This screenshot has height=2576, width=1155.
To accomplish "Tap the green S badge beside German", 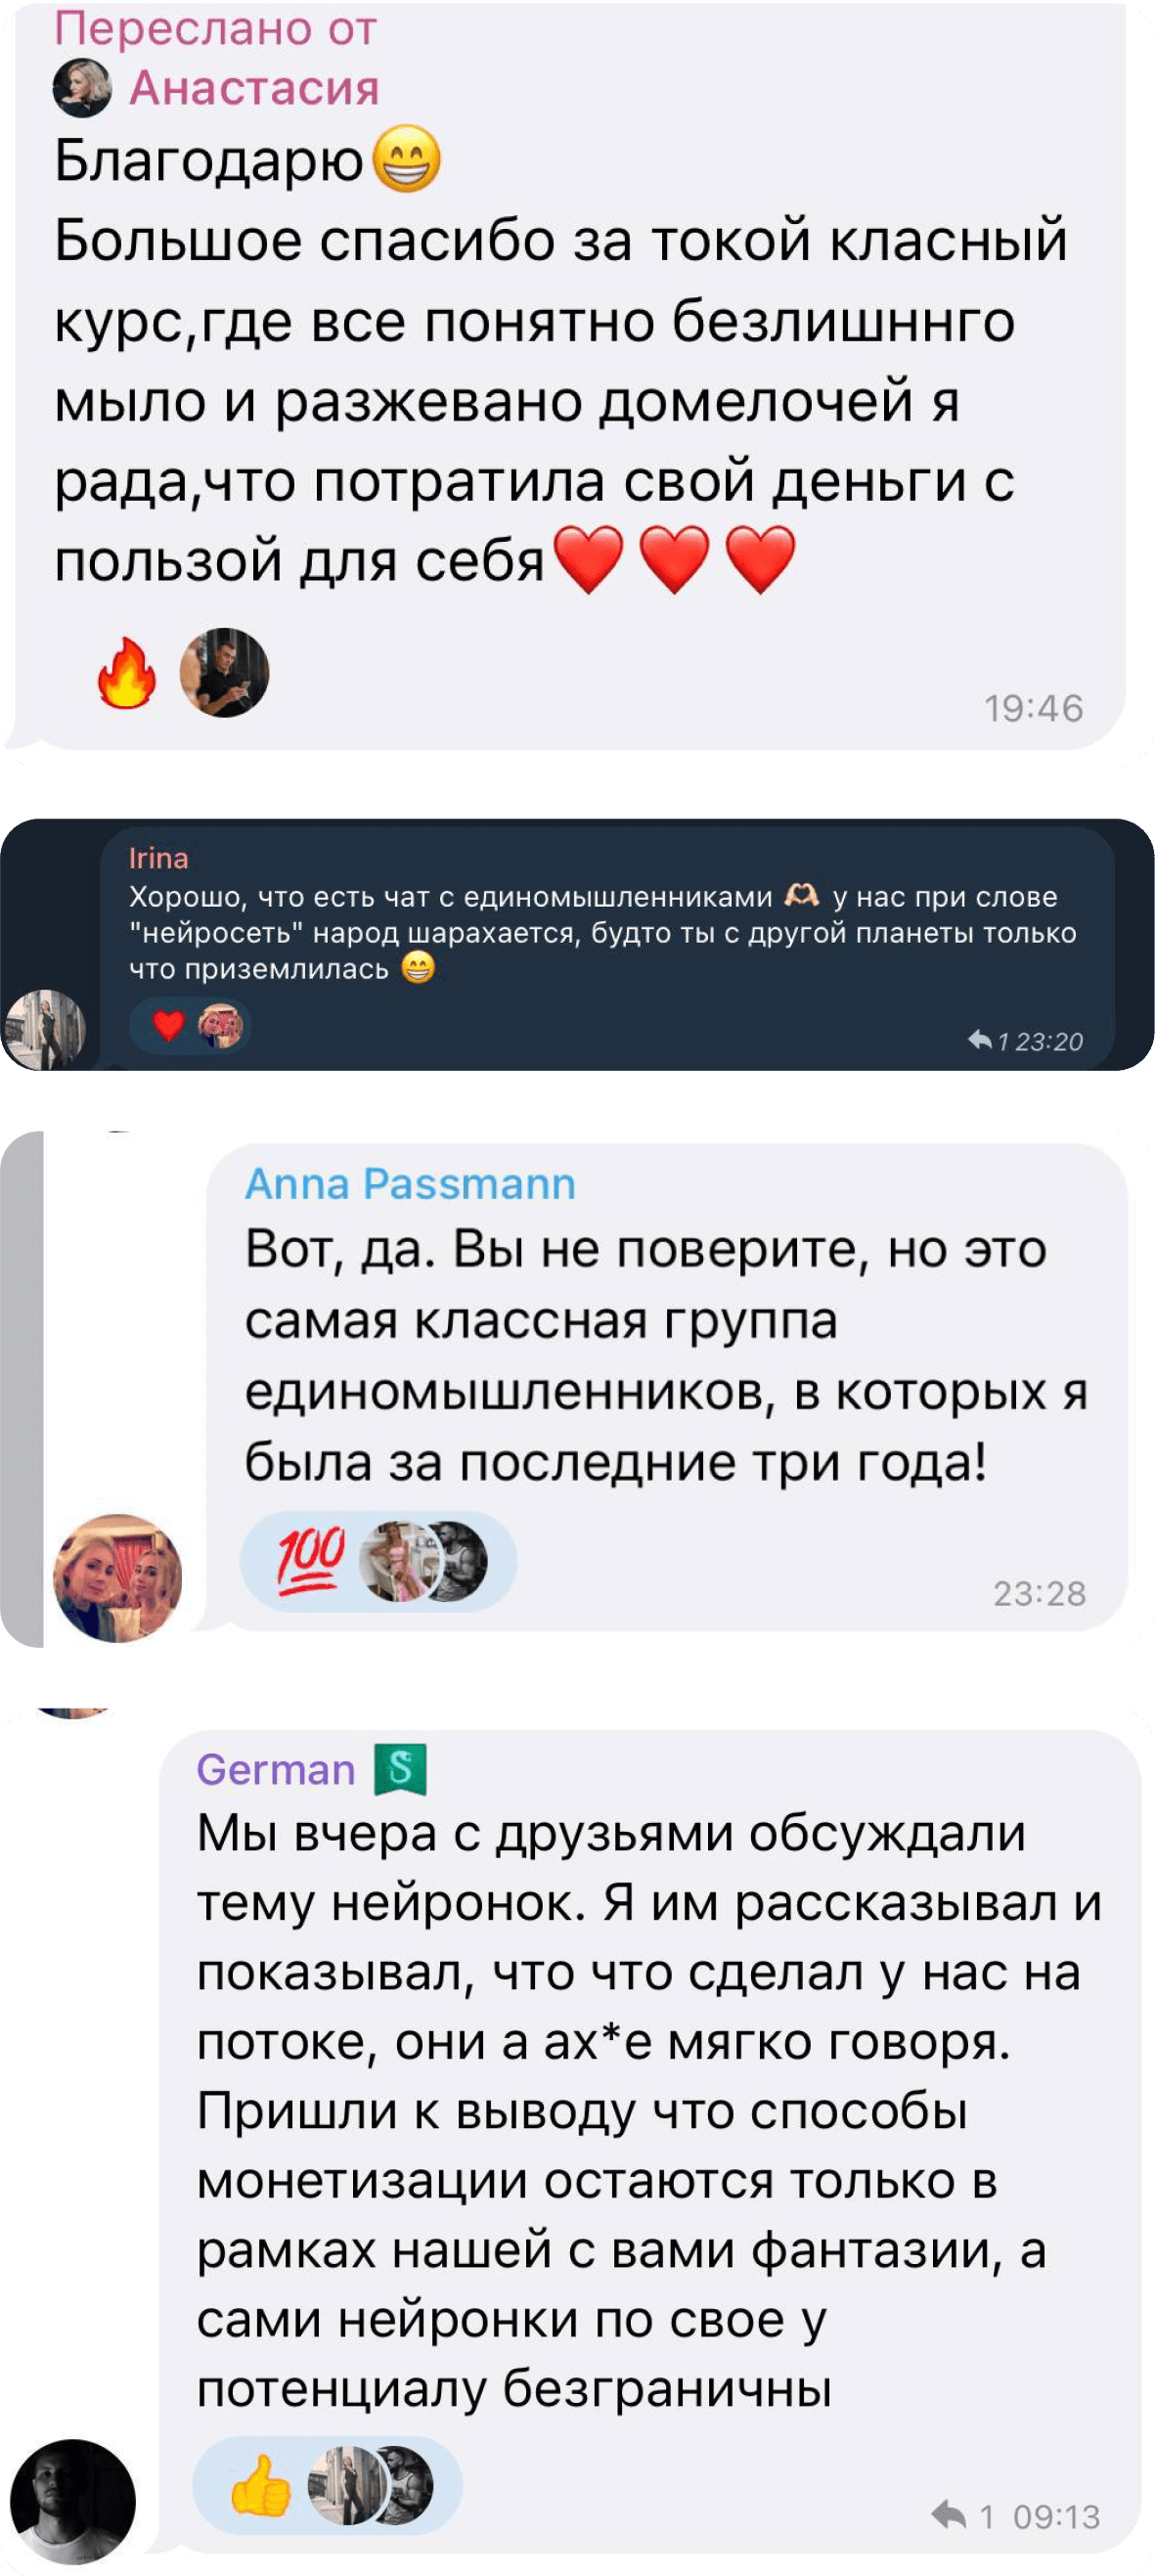I will click(x=400, y=1769).
